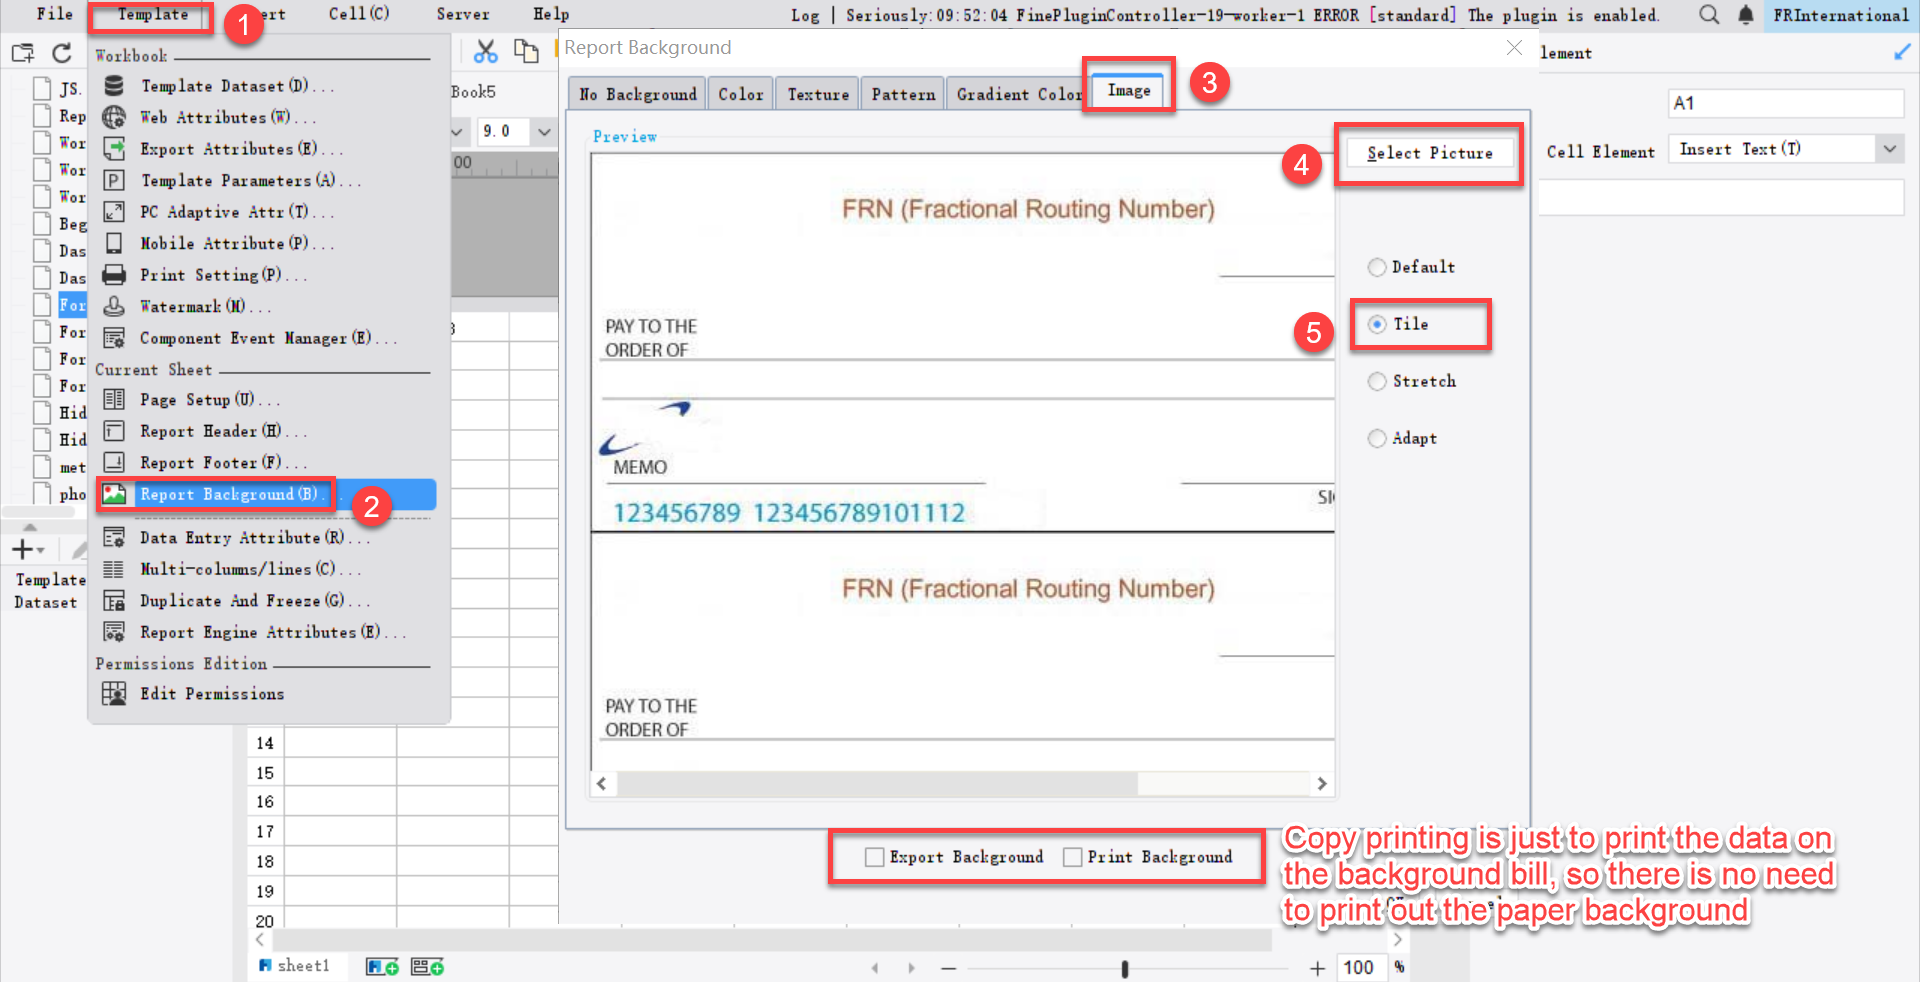The image size is (1920, 982).
Task: Select the Web Attributes globe icon
Action: pyautogui.click(x=113, y=117)
